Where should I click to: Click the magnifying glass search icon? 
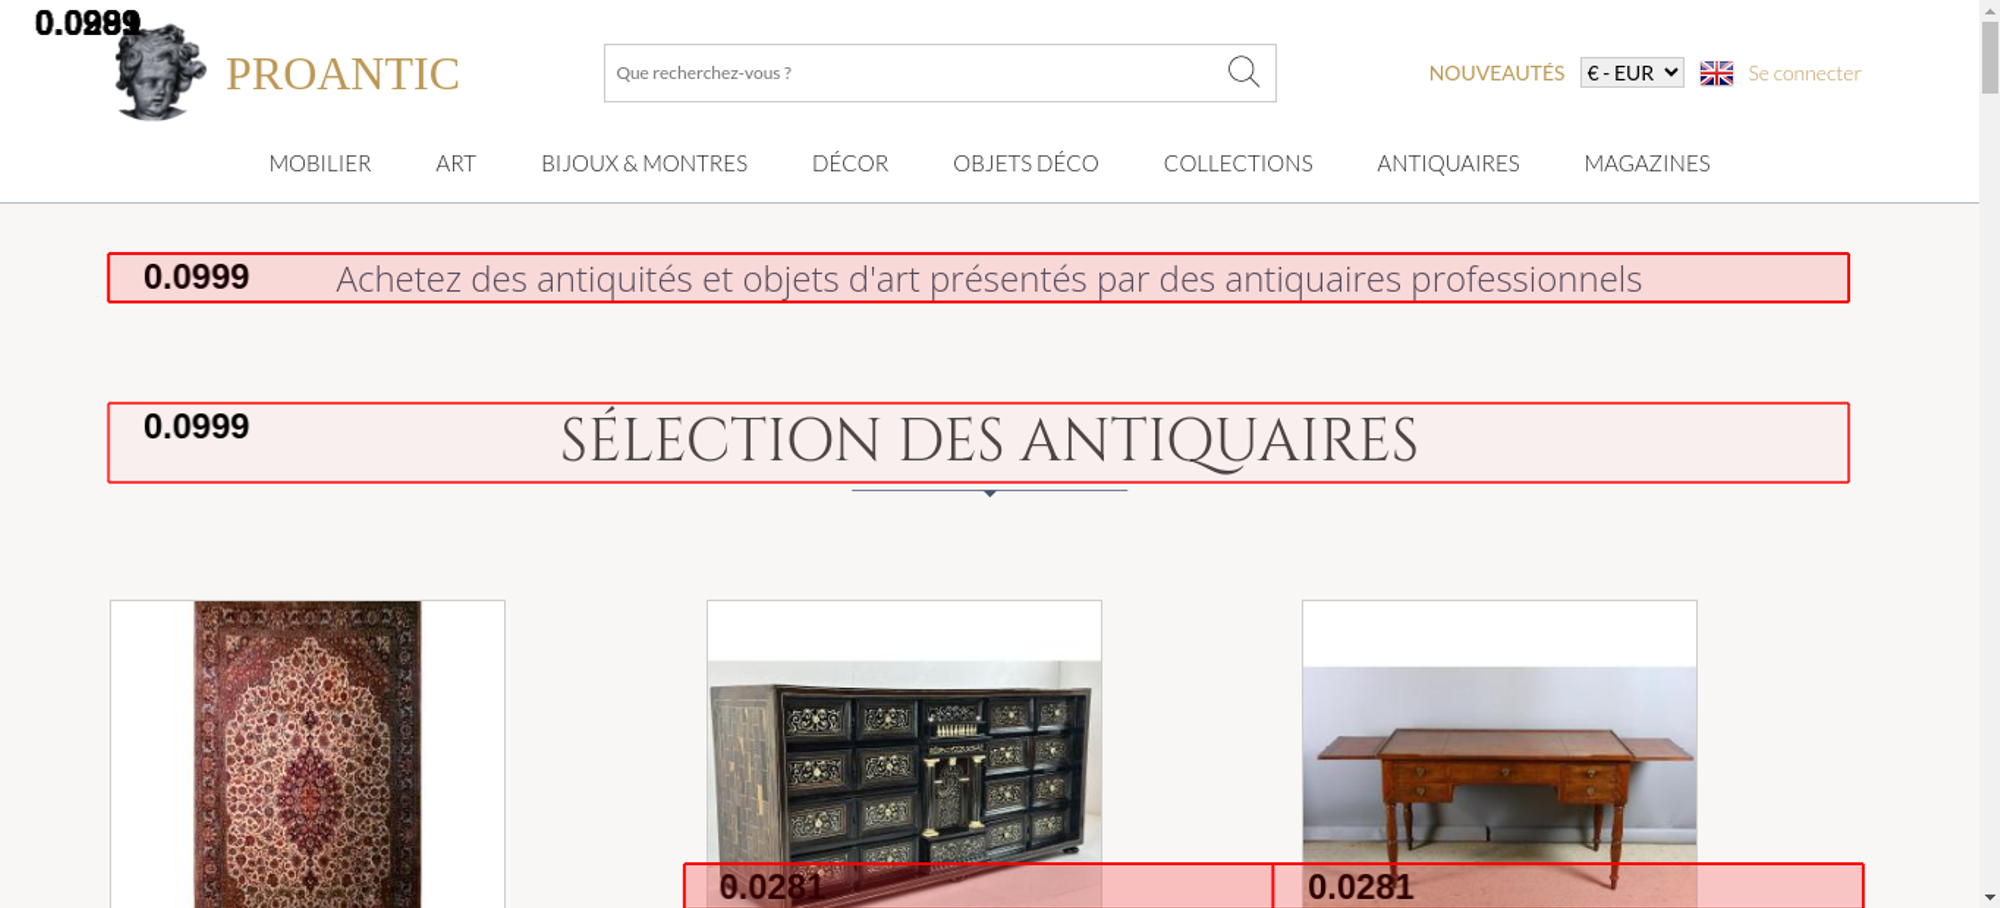click(1243, 72)
